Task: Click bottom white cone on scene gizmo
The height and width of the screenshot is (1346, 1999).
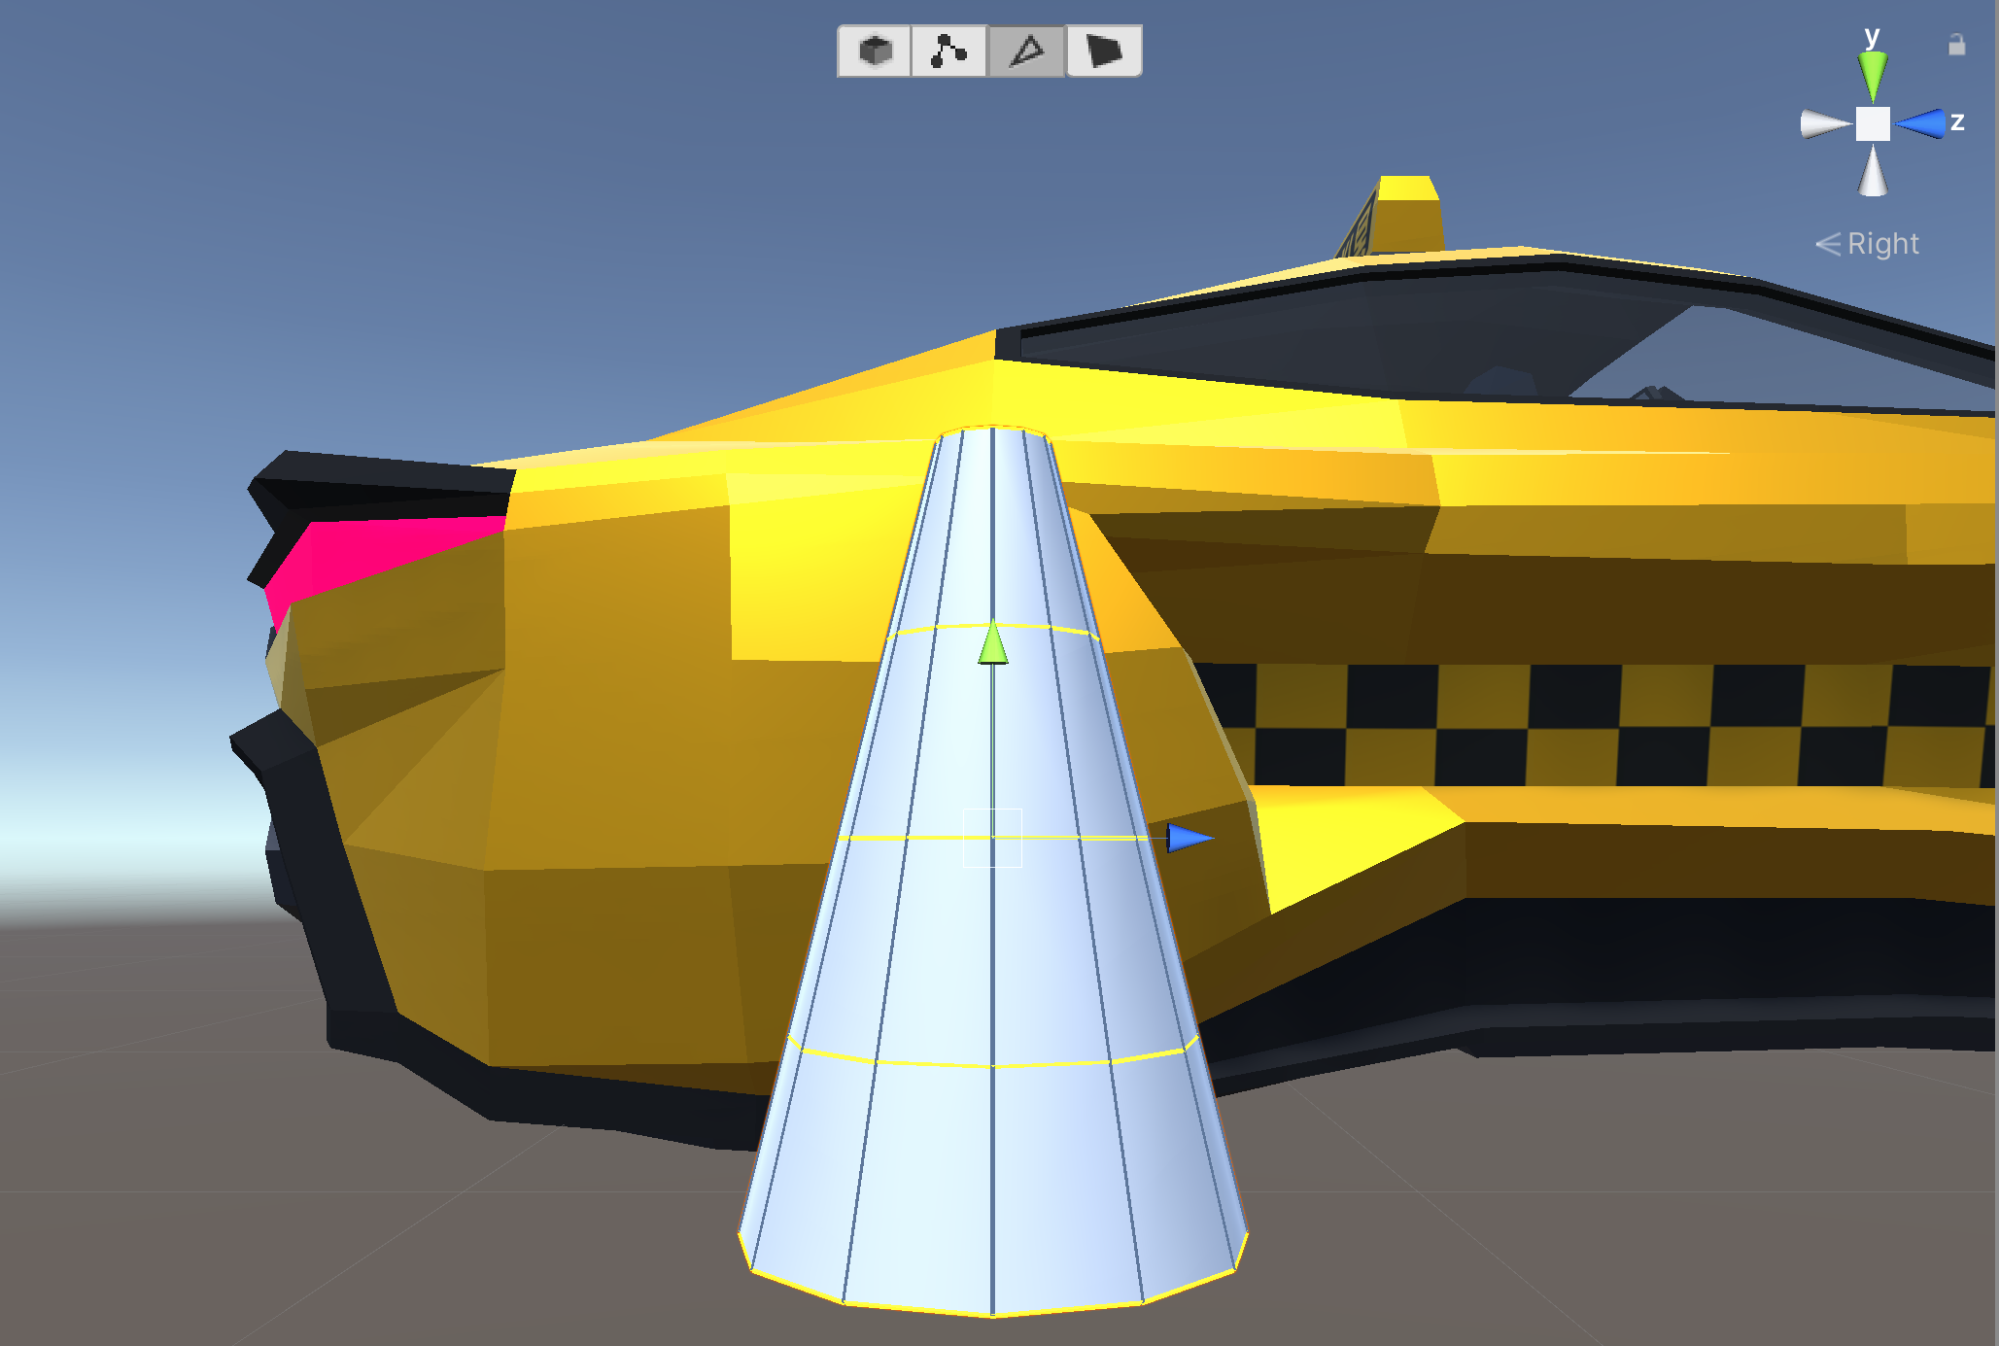Action: tap(1872, 174)
